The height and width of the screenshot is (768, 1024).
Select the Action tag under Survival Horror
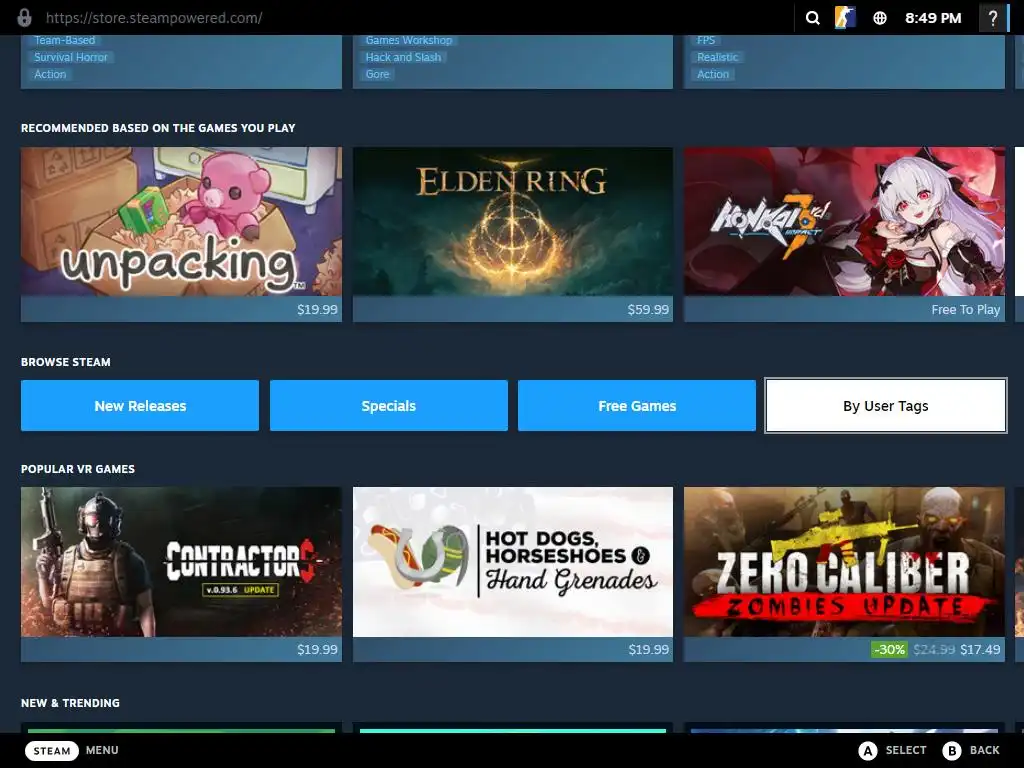point(50,74)
